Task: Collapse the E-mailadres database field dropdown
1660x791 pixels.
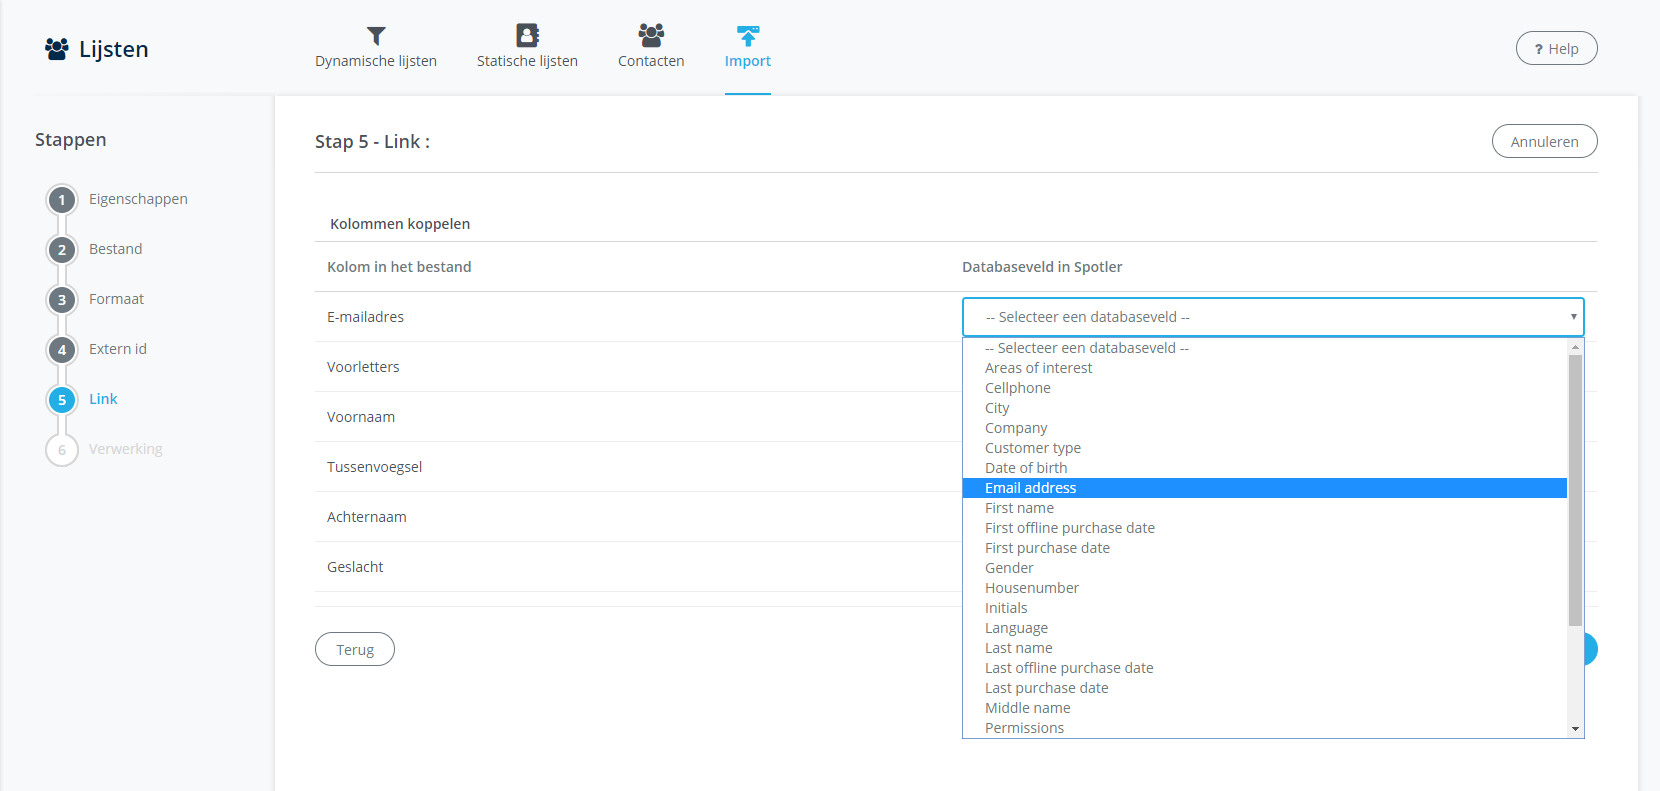Action: click(1272, 317)
